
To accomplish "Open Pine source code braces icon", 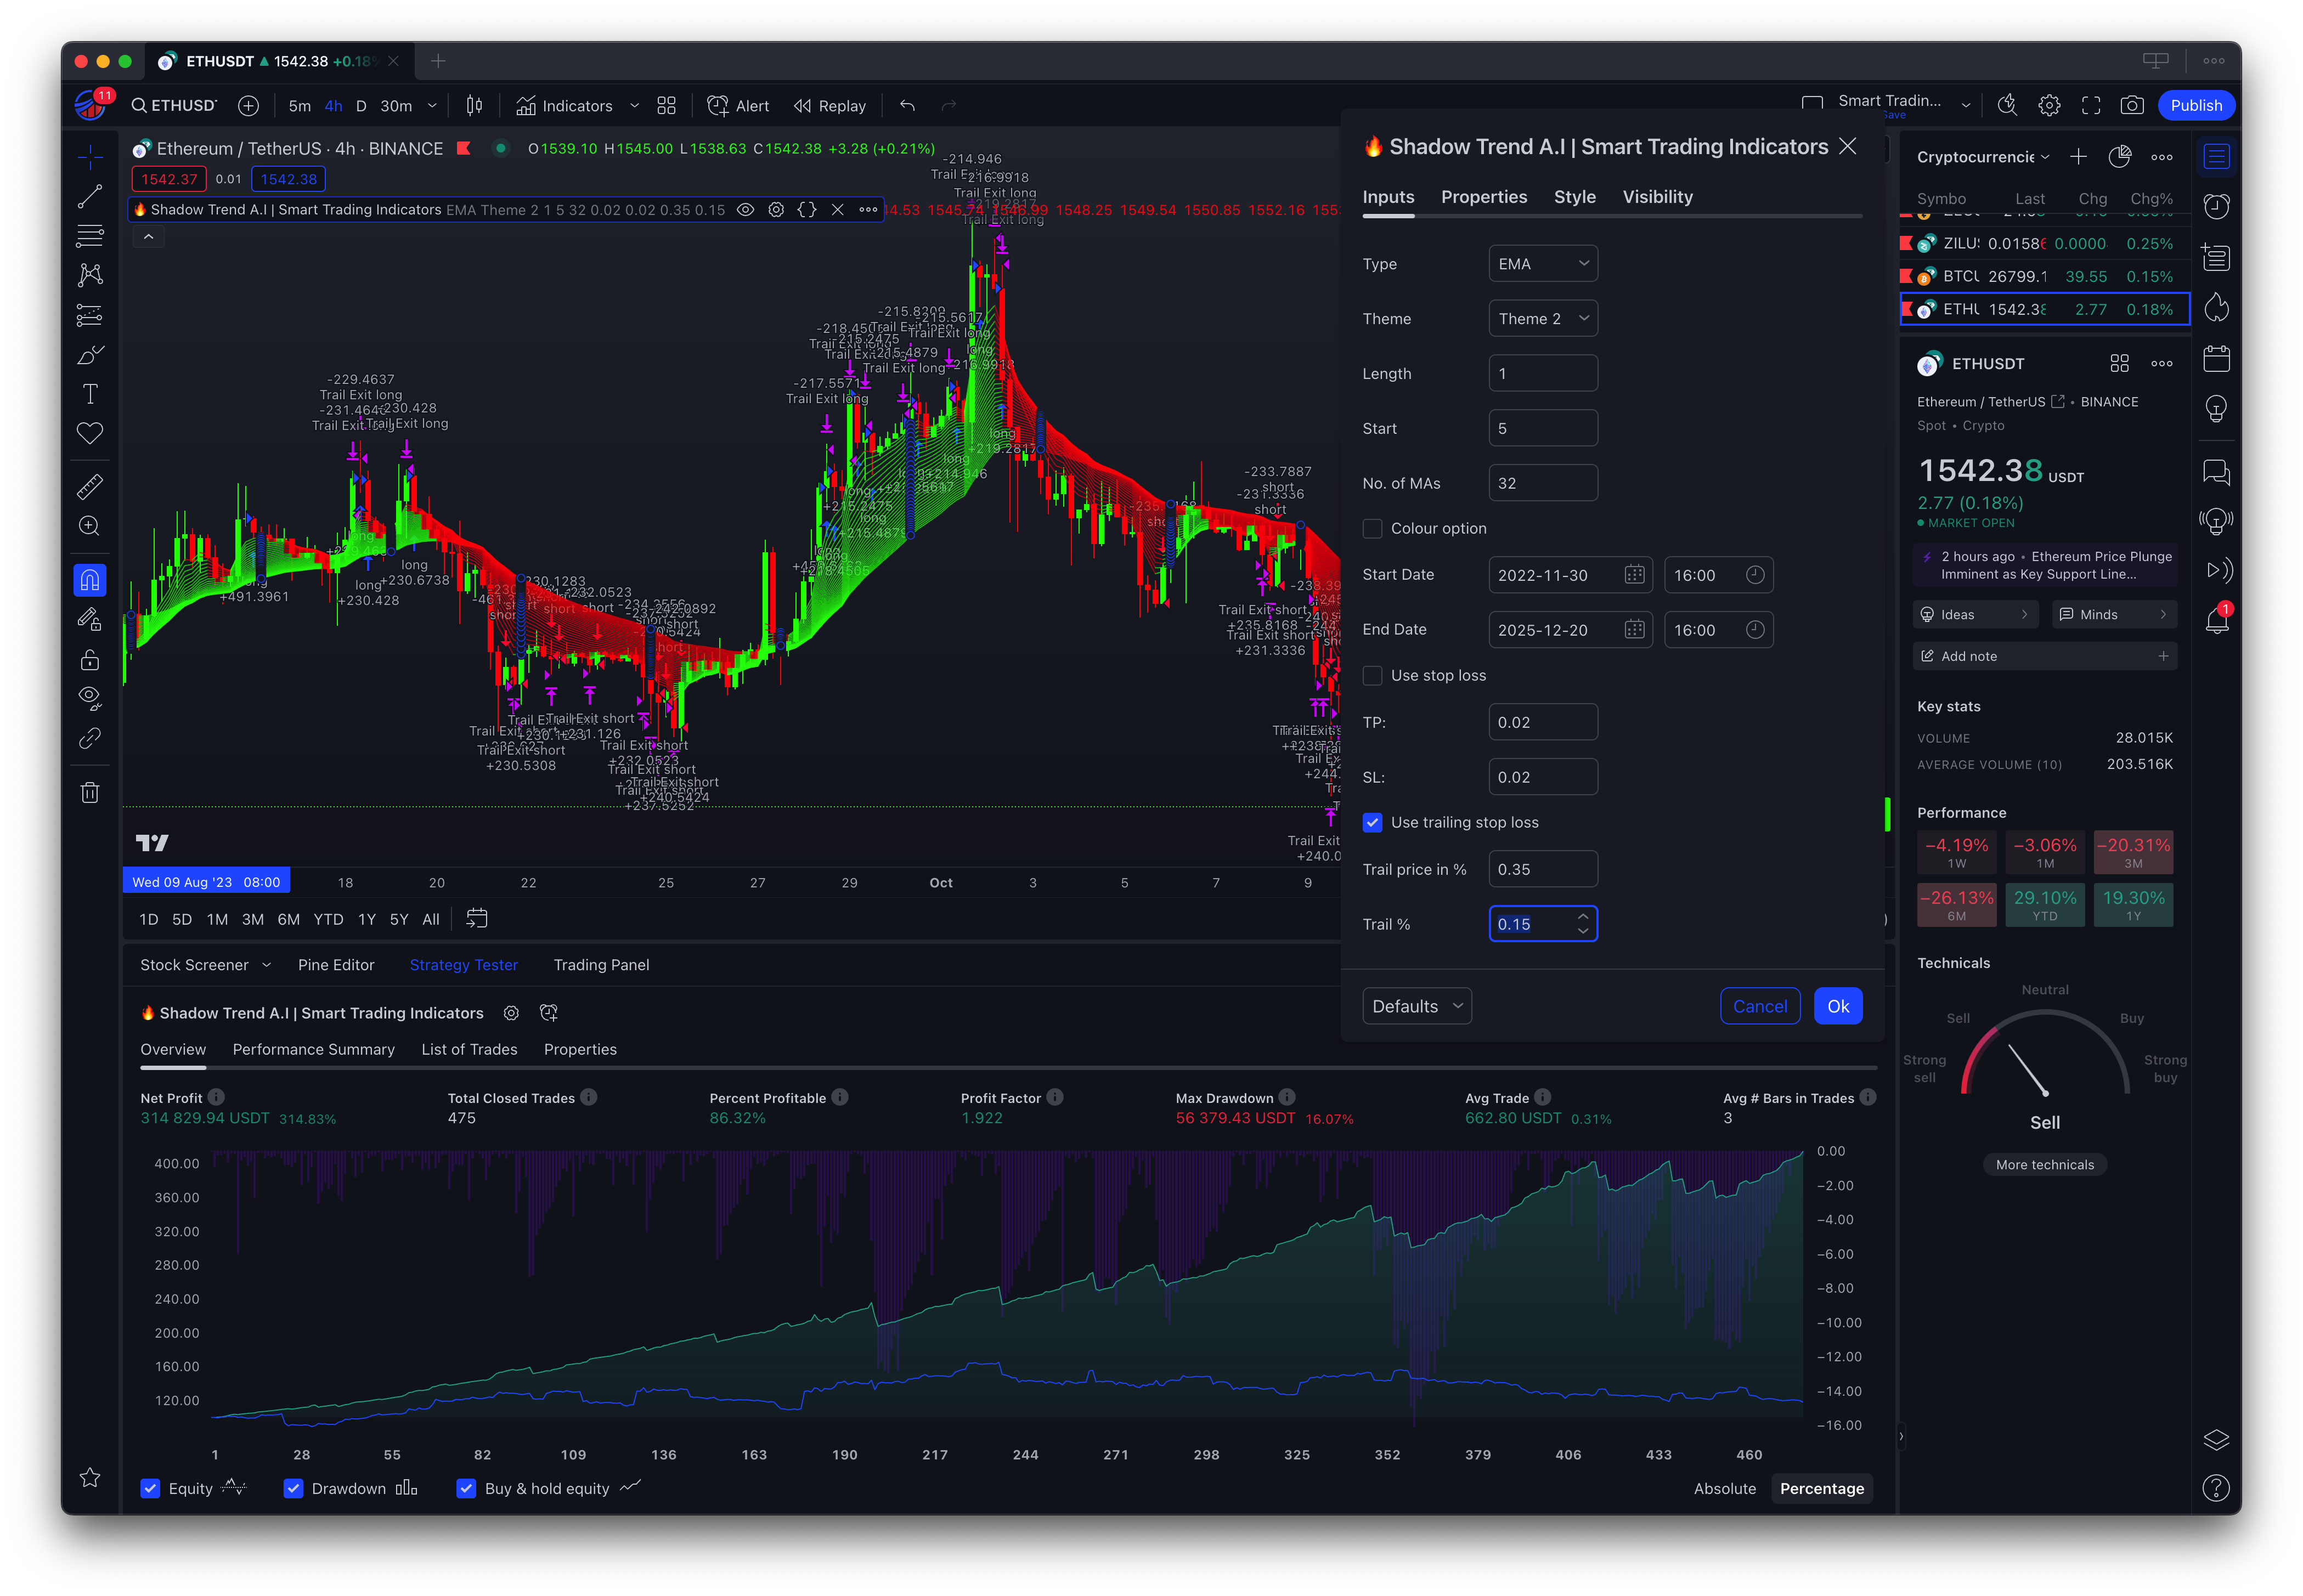I will coord(806,210).
